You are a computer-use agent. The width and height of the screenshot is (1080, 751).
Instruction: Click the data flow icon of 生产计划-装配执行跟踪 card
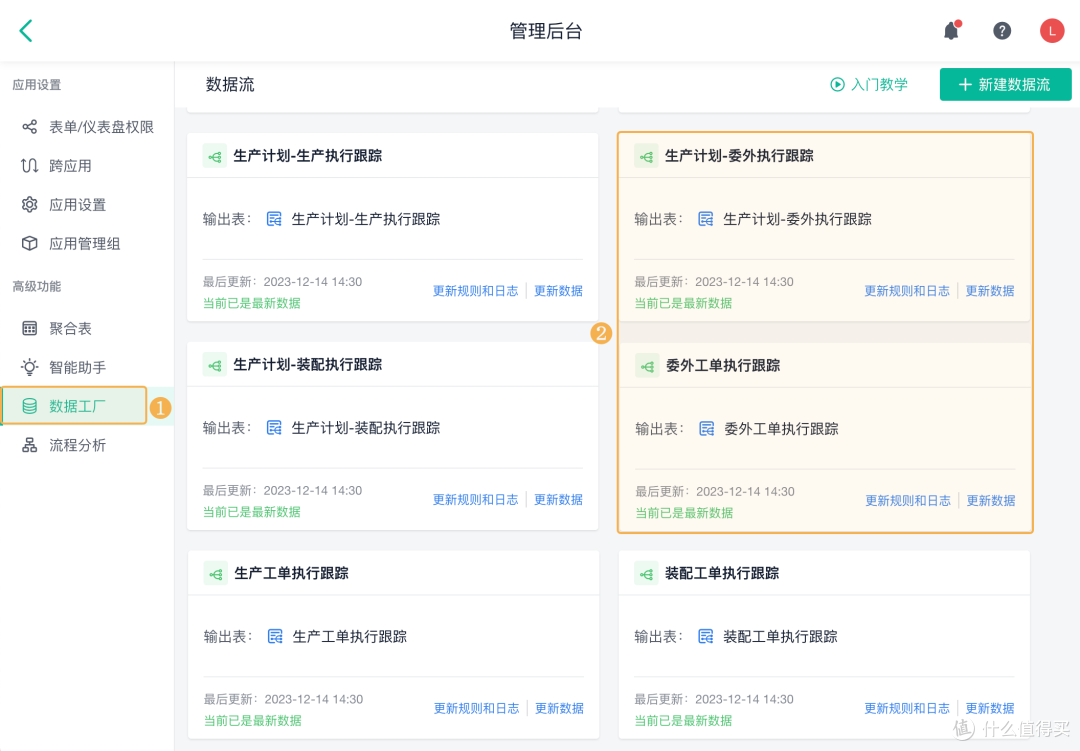pos(215,365)
